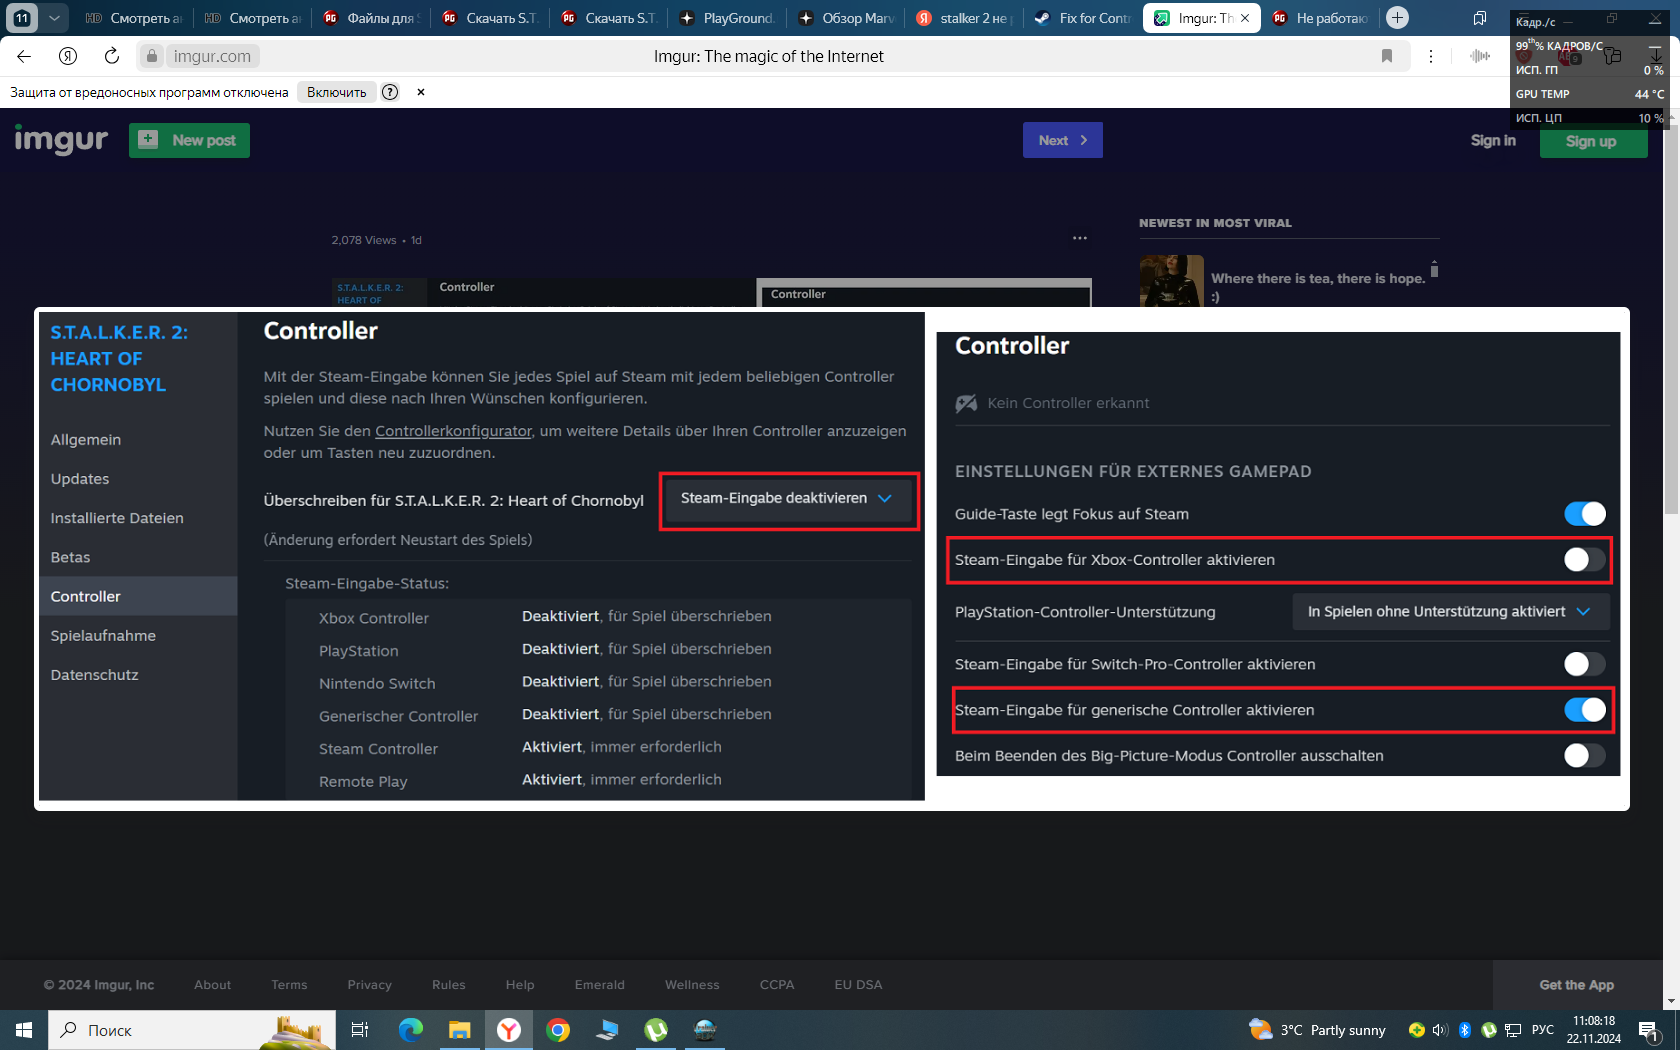Open the Steam-Eingabe deaktivieren dropdown
1680x1050 pixels.
pos(789,498)
